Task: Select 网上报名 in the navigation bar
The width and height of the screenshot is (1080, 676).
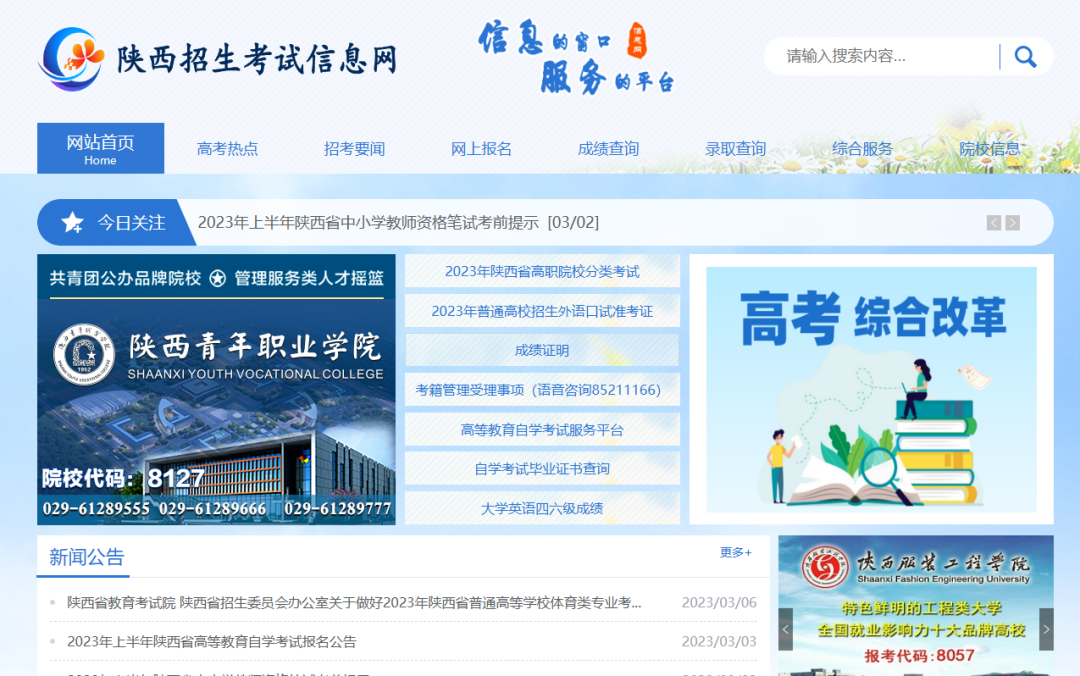Action: pos(481,149)
